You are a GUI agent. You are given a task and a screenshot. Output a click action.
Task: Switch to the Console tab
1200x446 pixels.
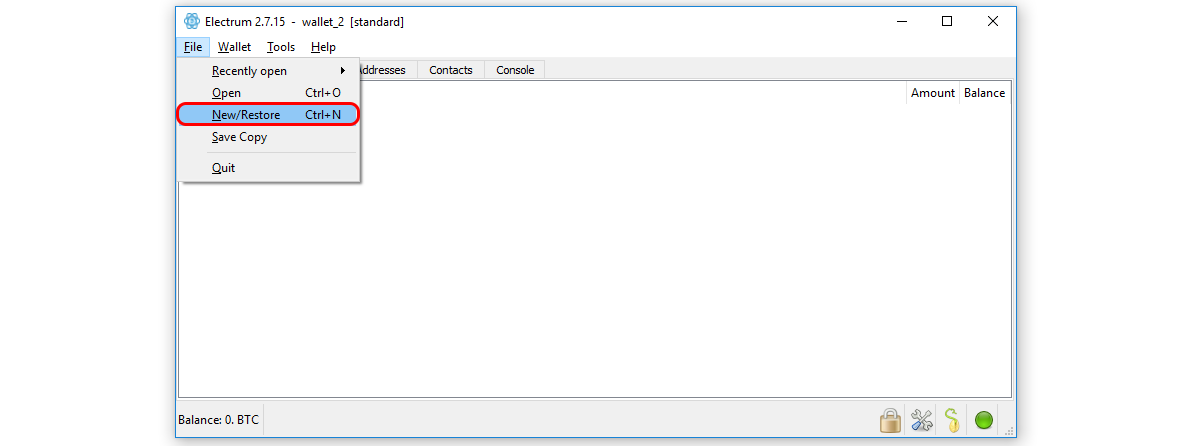[x=515, y=70]
